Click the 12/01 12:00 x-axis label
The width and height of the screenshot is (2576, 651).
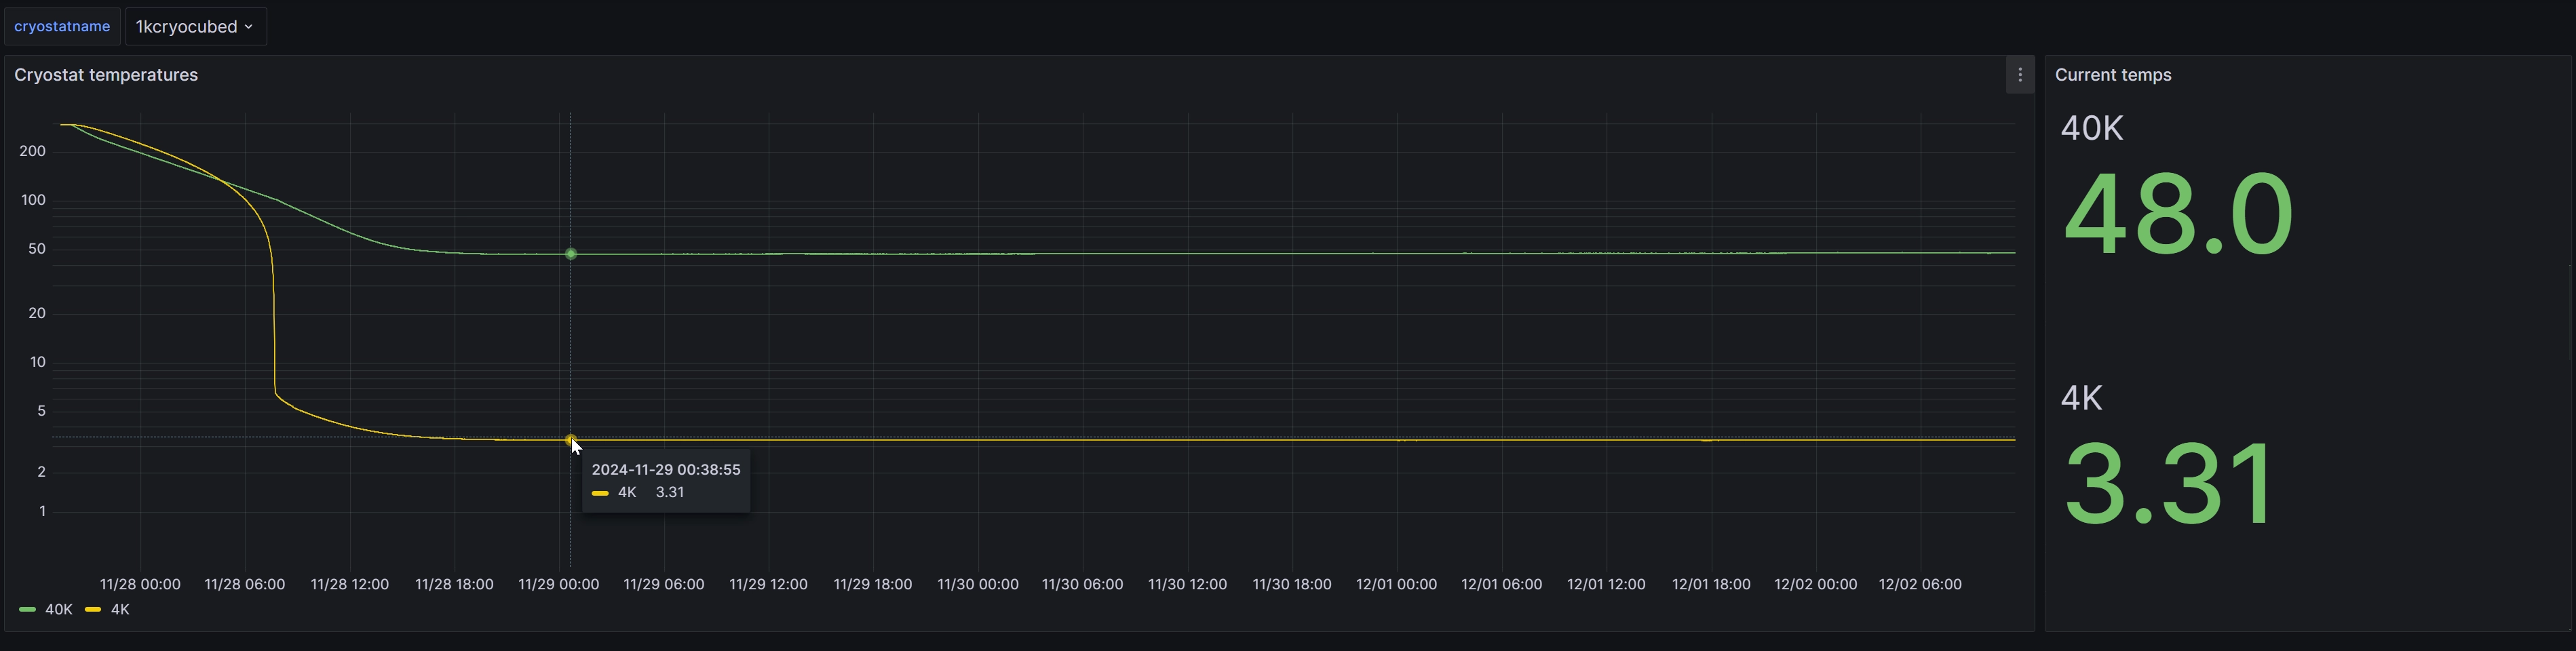[x=1606, y=584]
